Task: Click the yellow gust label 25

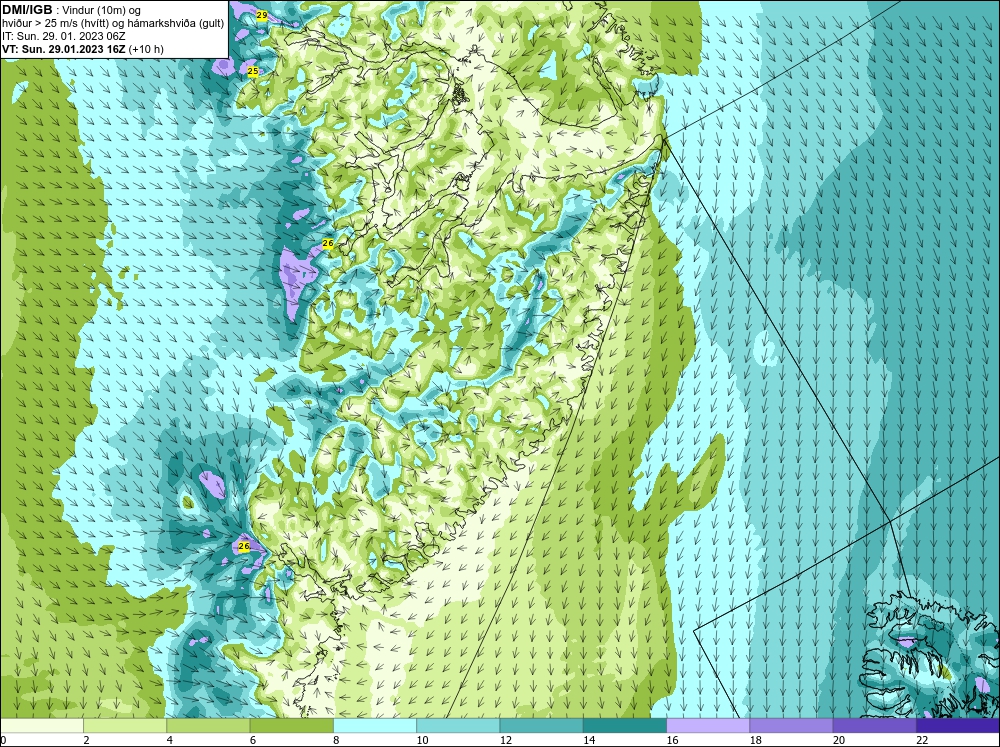Action: coord(253,71)
